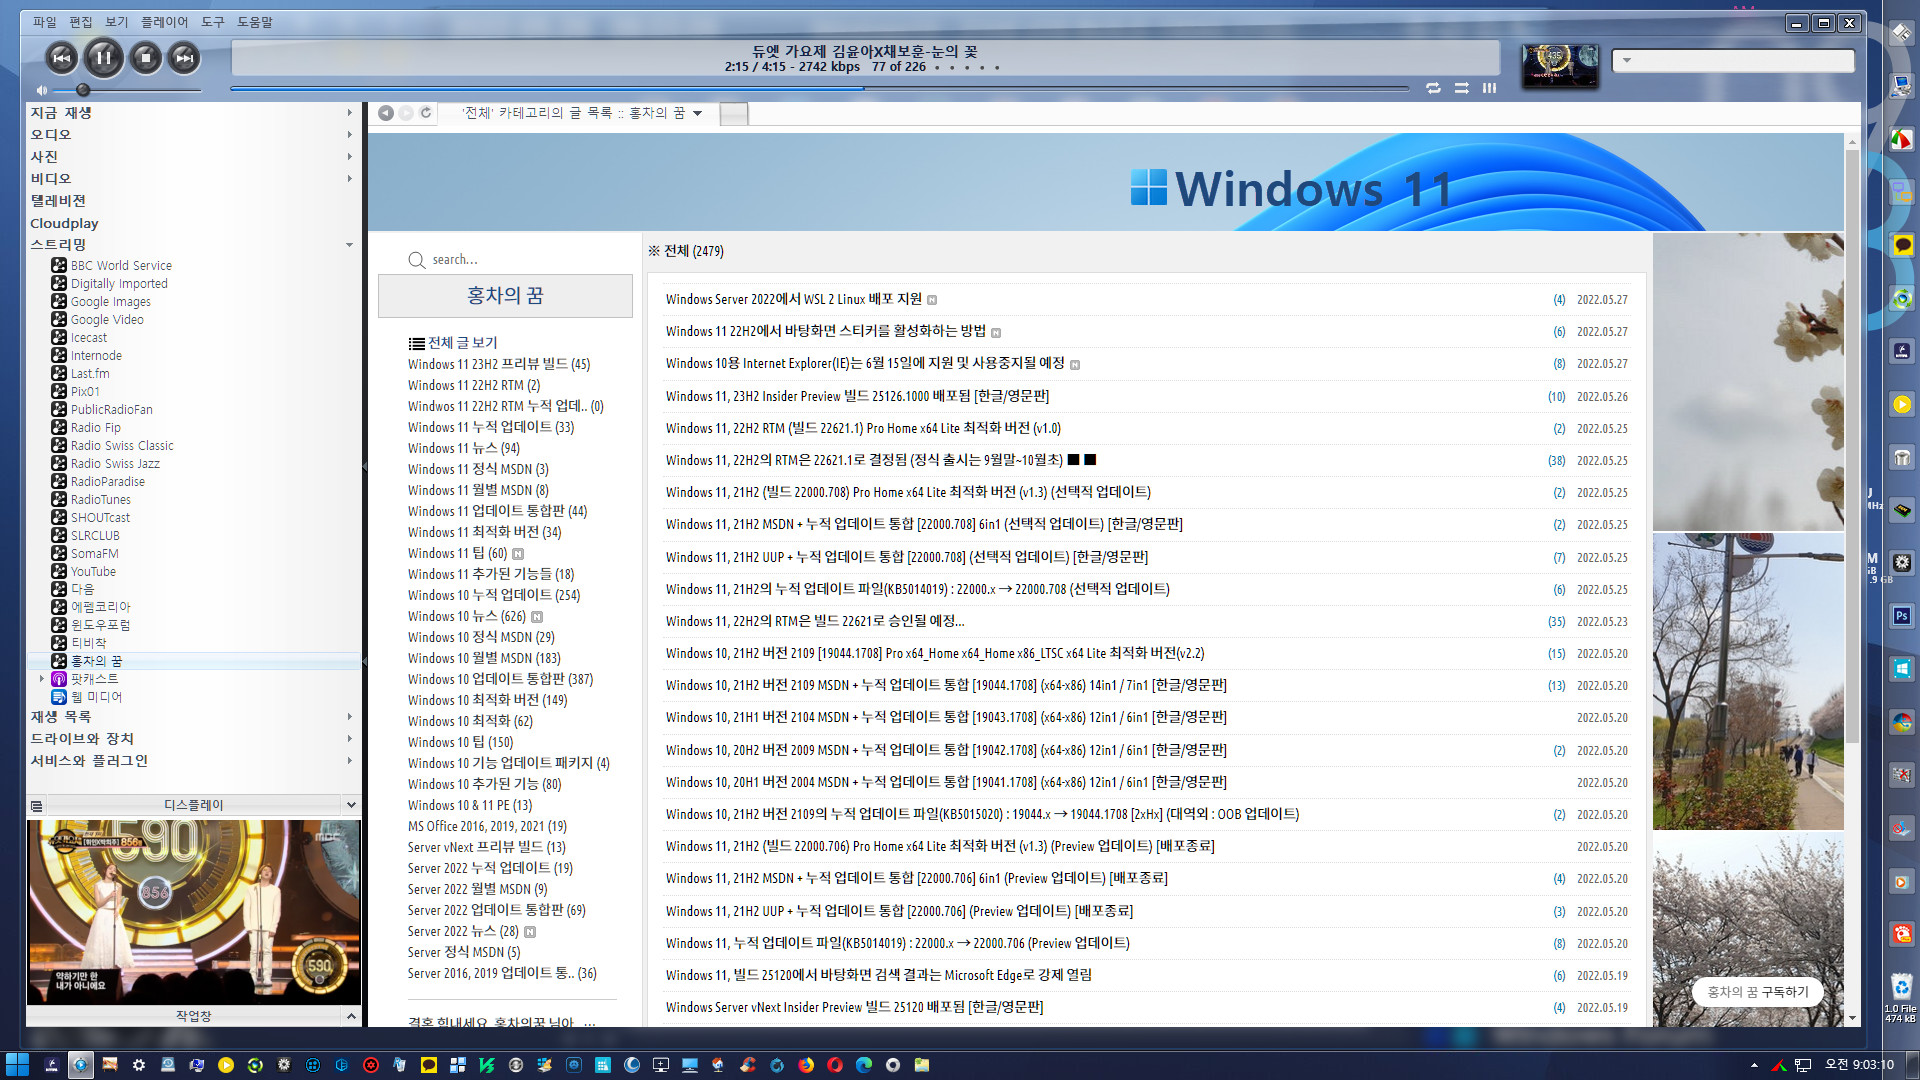Skip to the previous track
1920x1080 pixels.
pos(61,58)
